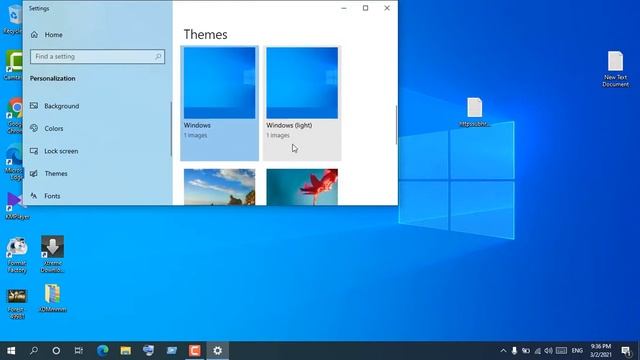640x360 pixels.
Task: Go to Settings Home
Action: pyautogui.click(x=47, y=35)
